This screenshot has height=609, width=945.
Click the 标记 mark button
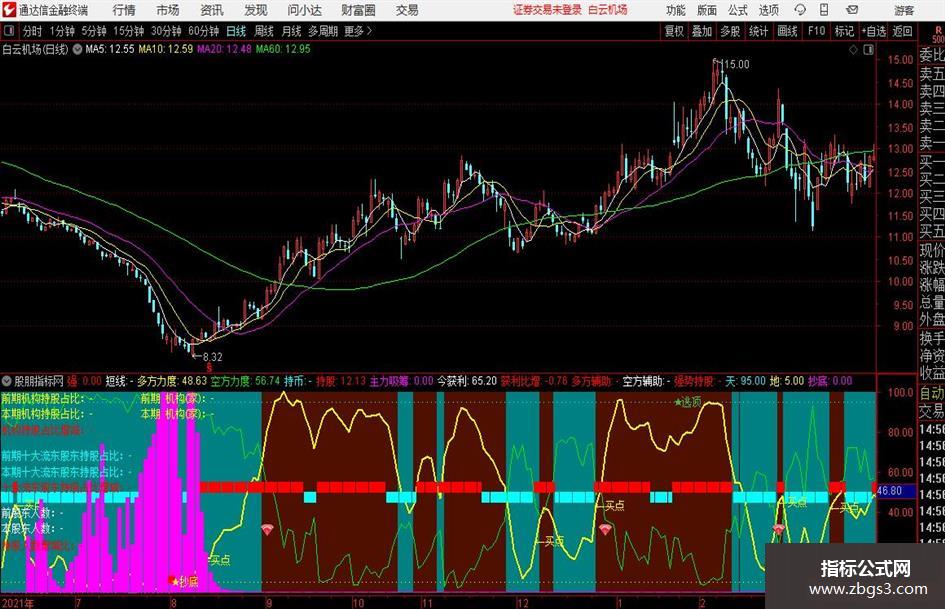point(844,31)
